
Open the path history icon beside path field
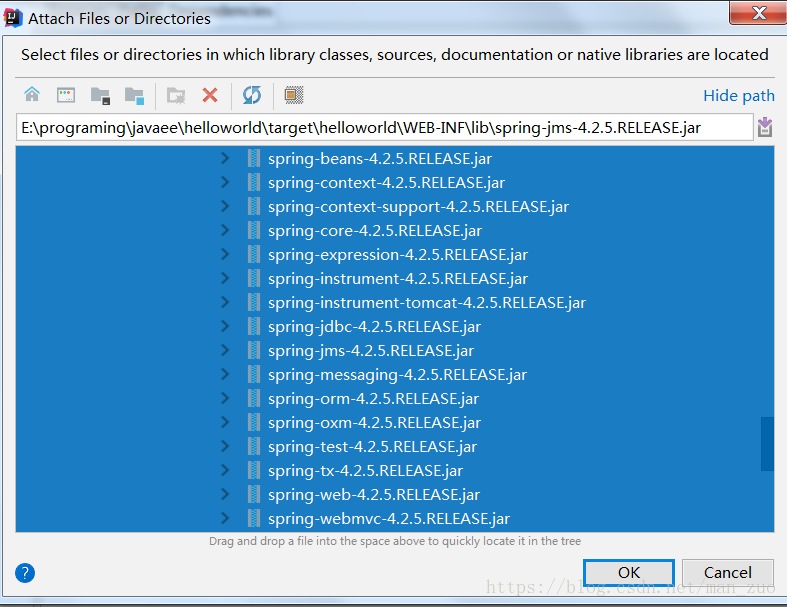(x=765, y=127)
